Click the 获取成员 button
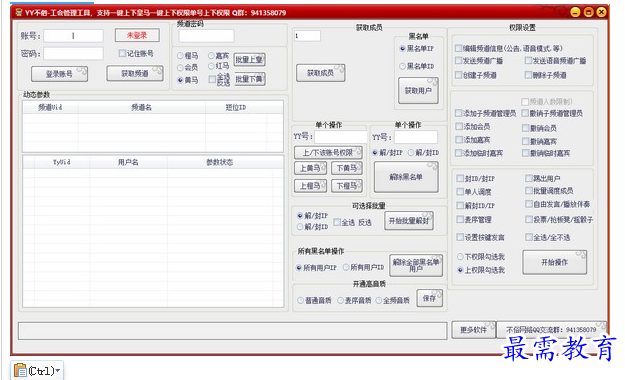Viewport: 625px width, 380px height. [320, 73]
